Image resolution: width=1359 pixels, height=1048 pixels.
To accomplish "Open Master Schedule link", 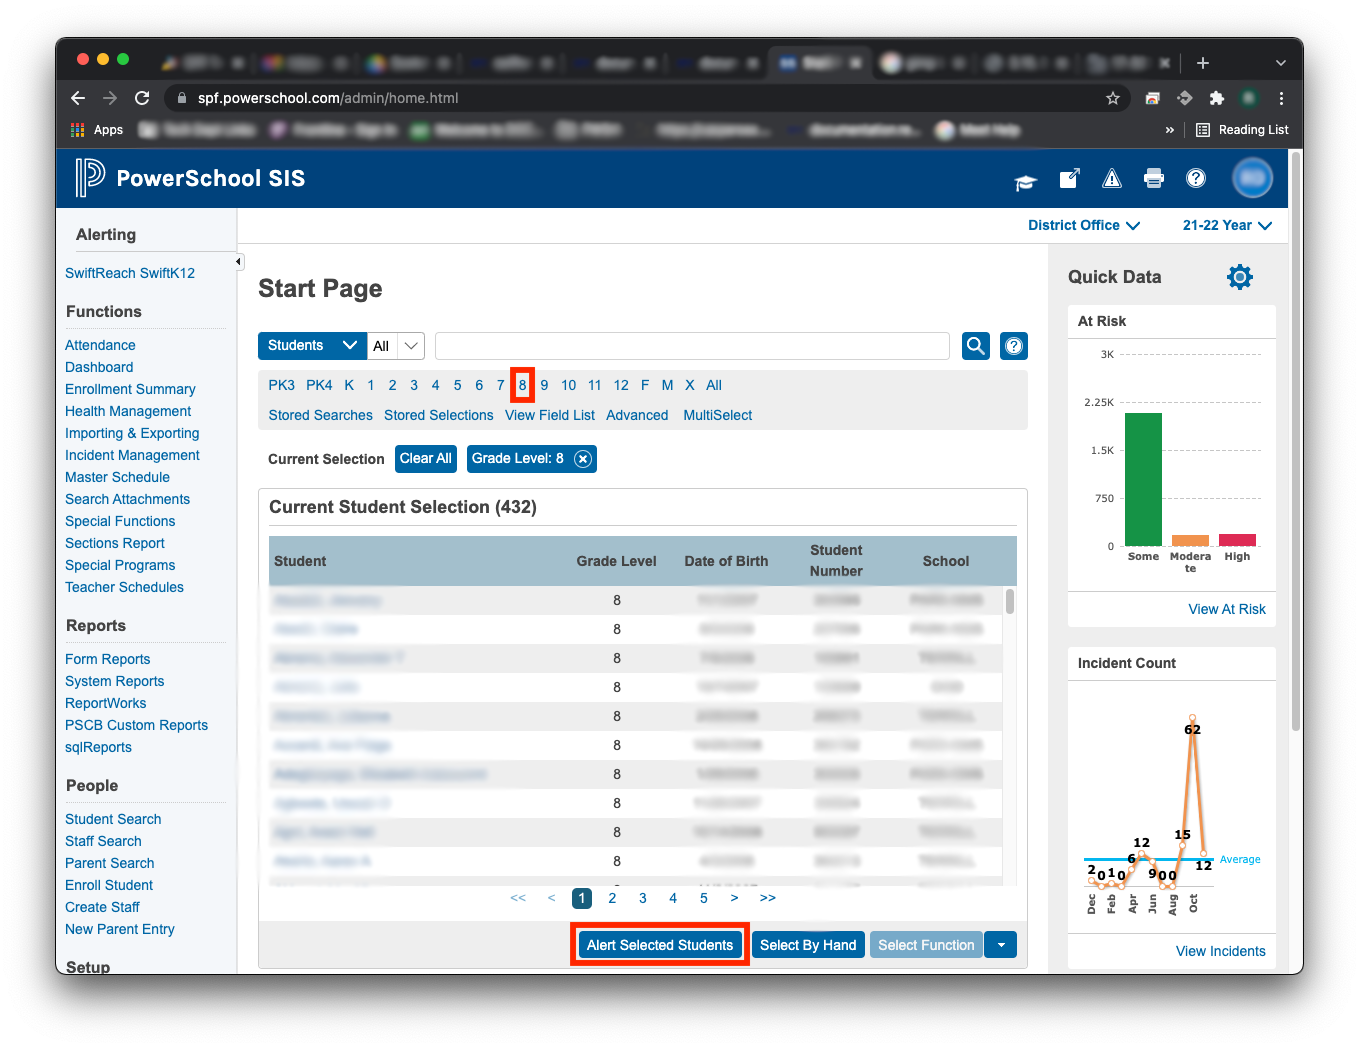I will pos(117,477).
